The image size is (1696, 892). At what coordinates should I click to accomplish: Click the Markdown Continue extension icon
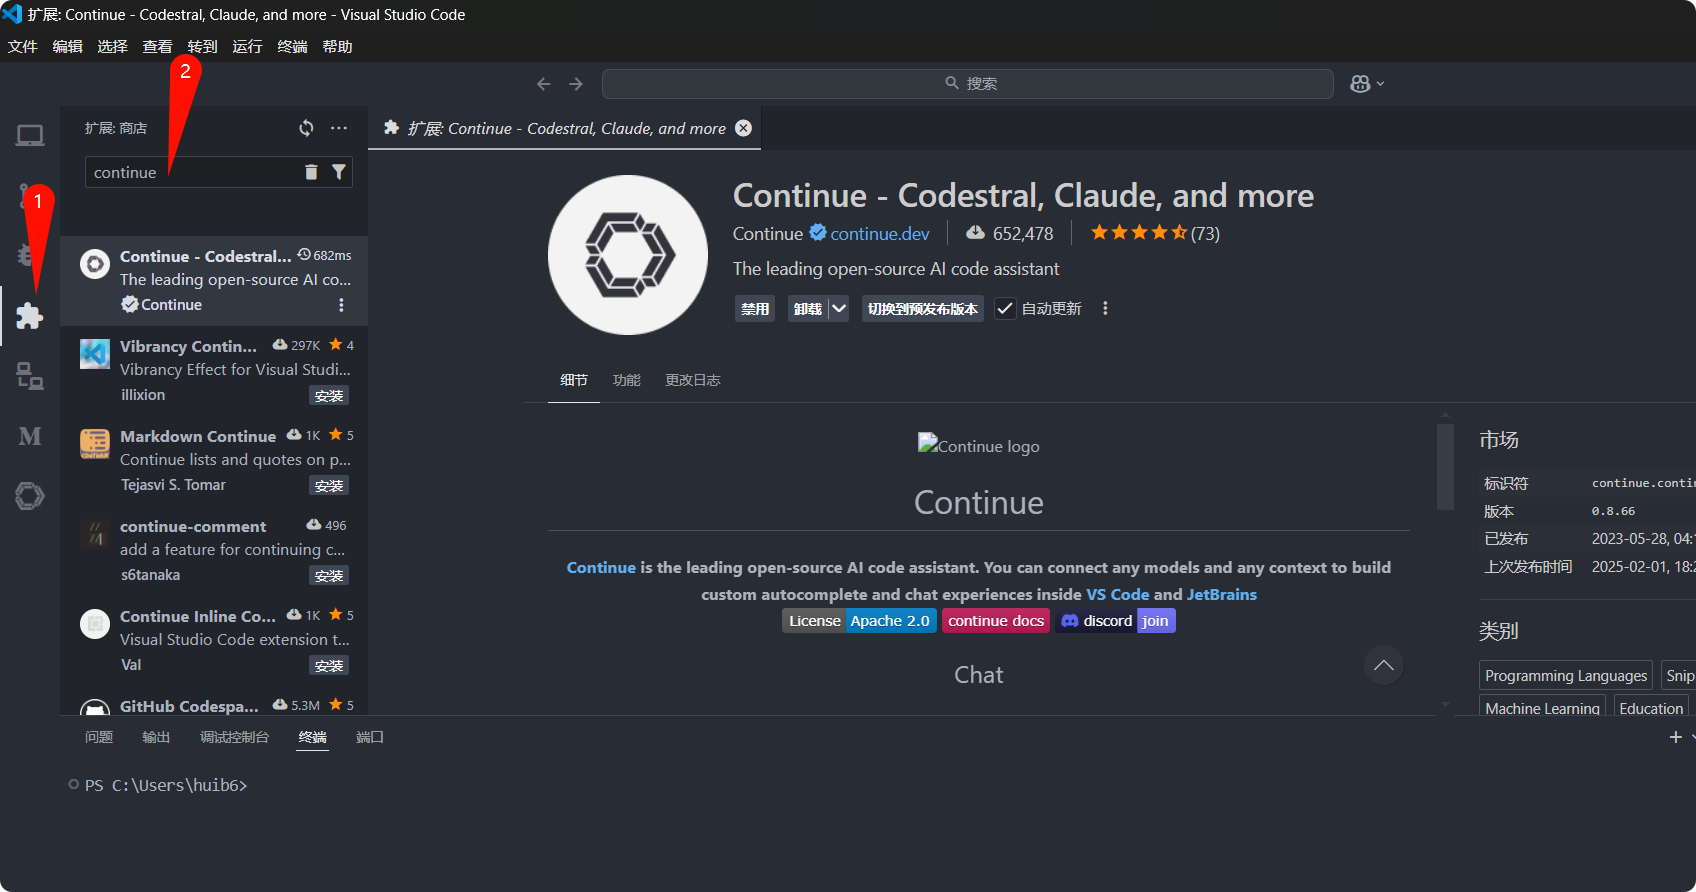coord(95,444)
